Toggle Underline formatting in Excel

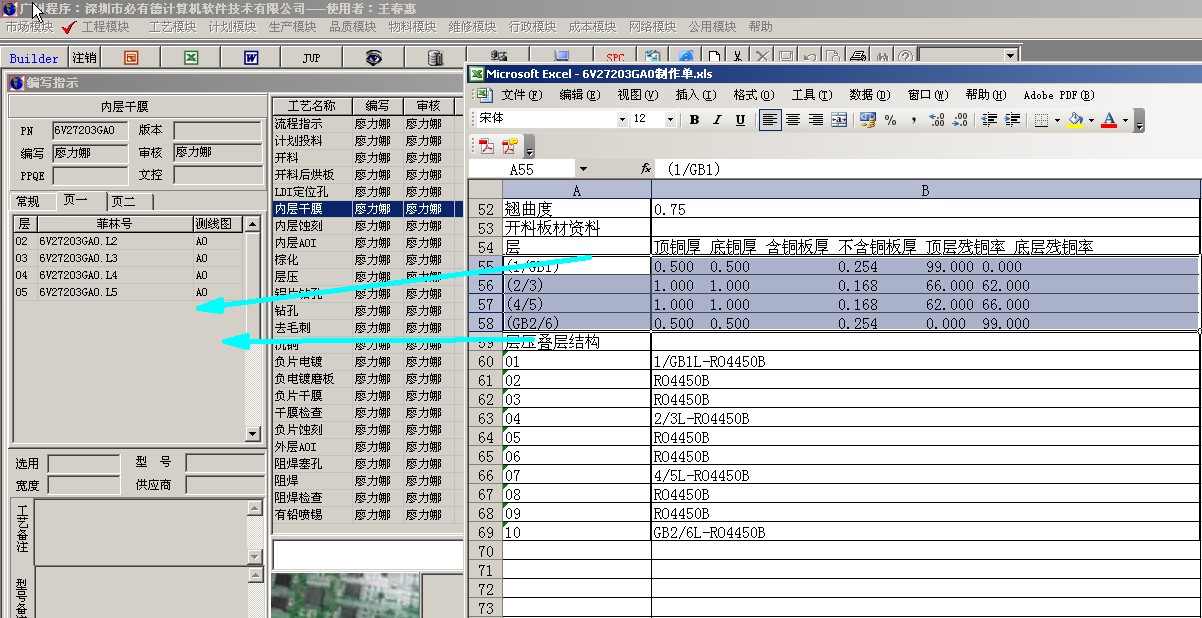[740, 120]
